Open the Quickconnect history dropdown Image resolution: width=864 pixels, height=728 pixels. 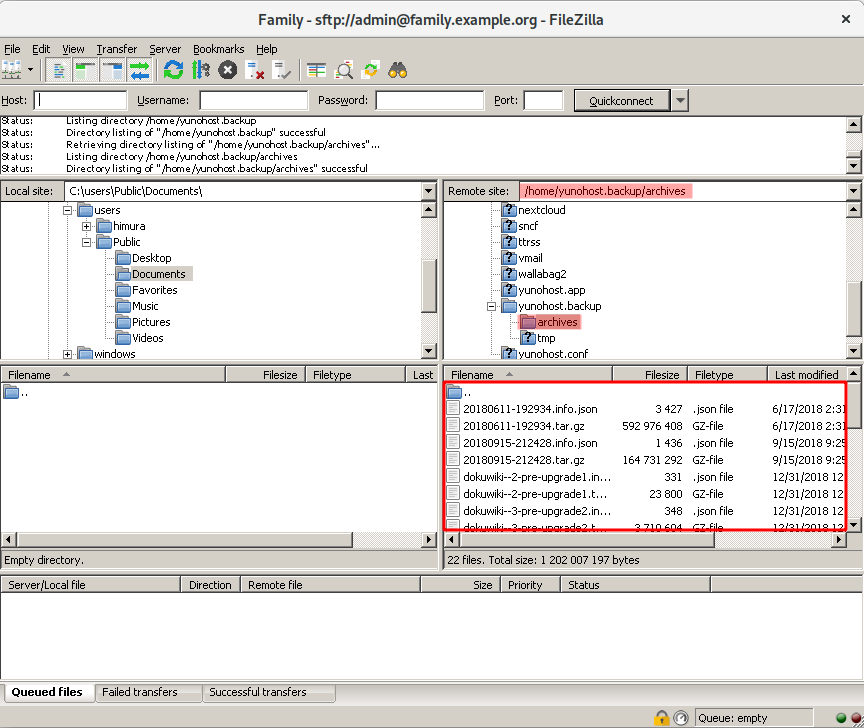681,100
